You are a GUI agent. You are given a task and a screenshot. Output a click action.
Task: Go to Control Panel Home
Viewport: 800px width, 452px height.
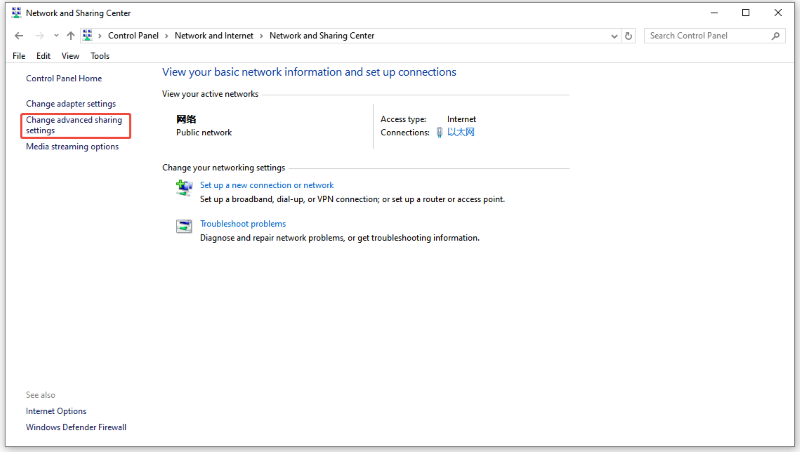click(64, 79)
